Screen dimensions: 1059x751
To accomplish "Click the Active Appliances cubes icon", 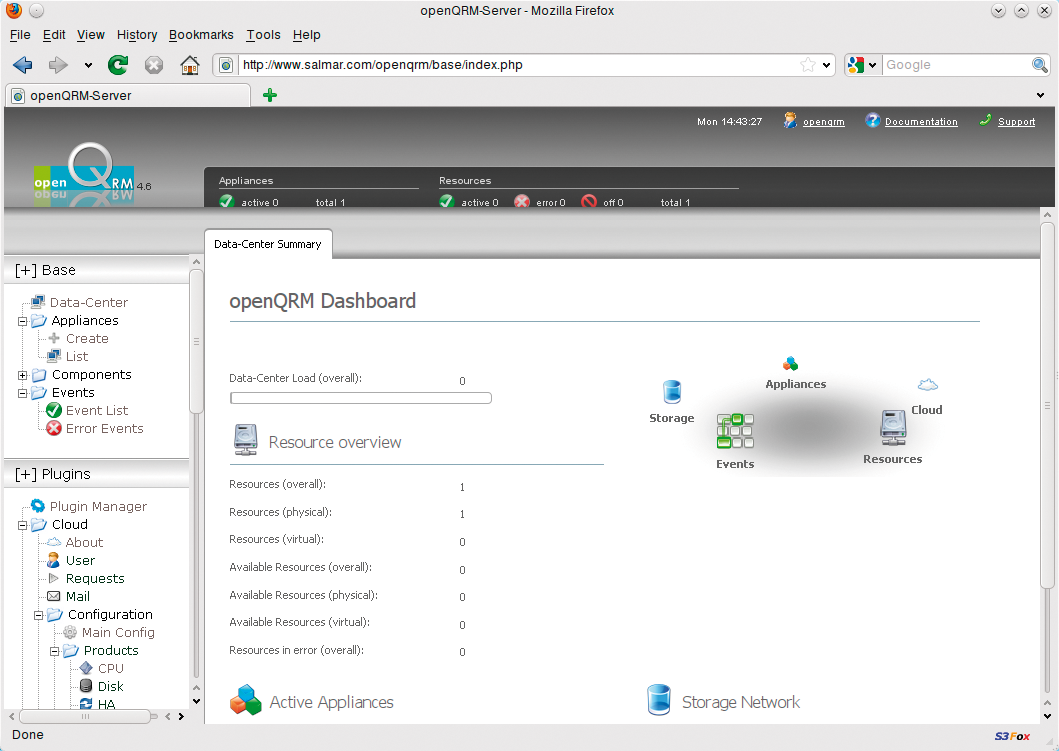I will (246, 700).
